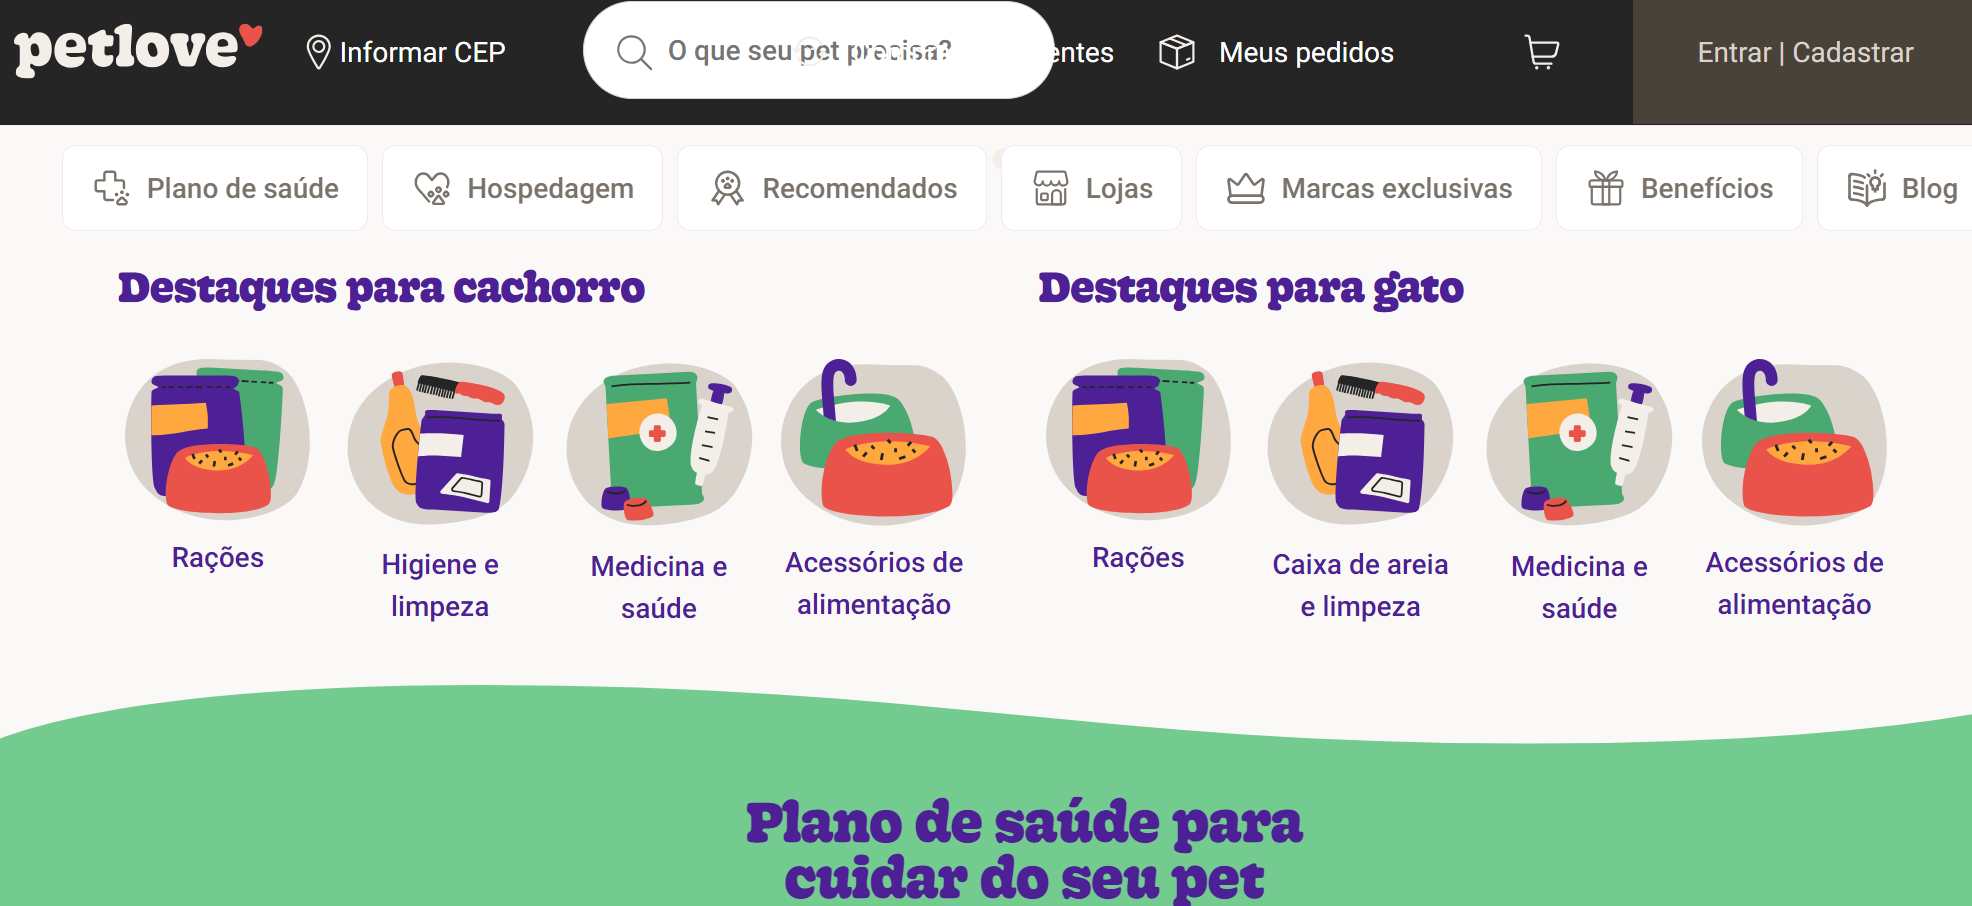Visit the Lojas page
This screenshot has height=906, width=1972.
point(1091,188)
